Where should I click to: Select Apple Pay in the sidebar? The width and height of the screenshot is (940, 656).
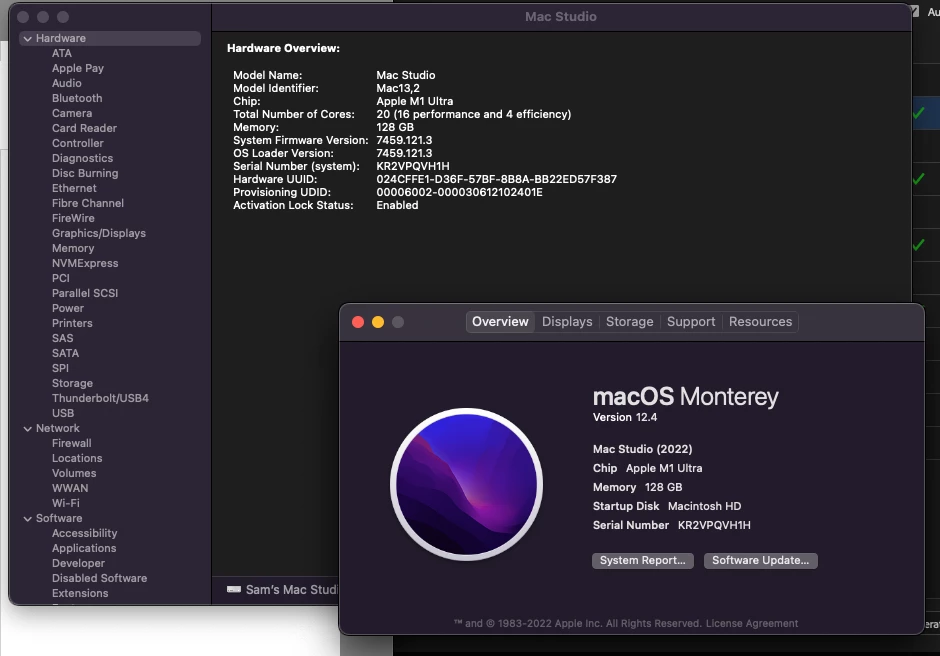click(x=78, y=68)
